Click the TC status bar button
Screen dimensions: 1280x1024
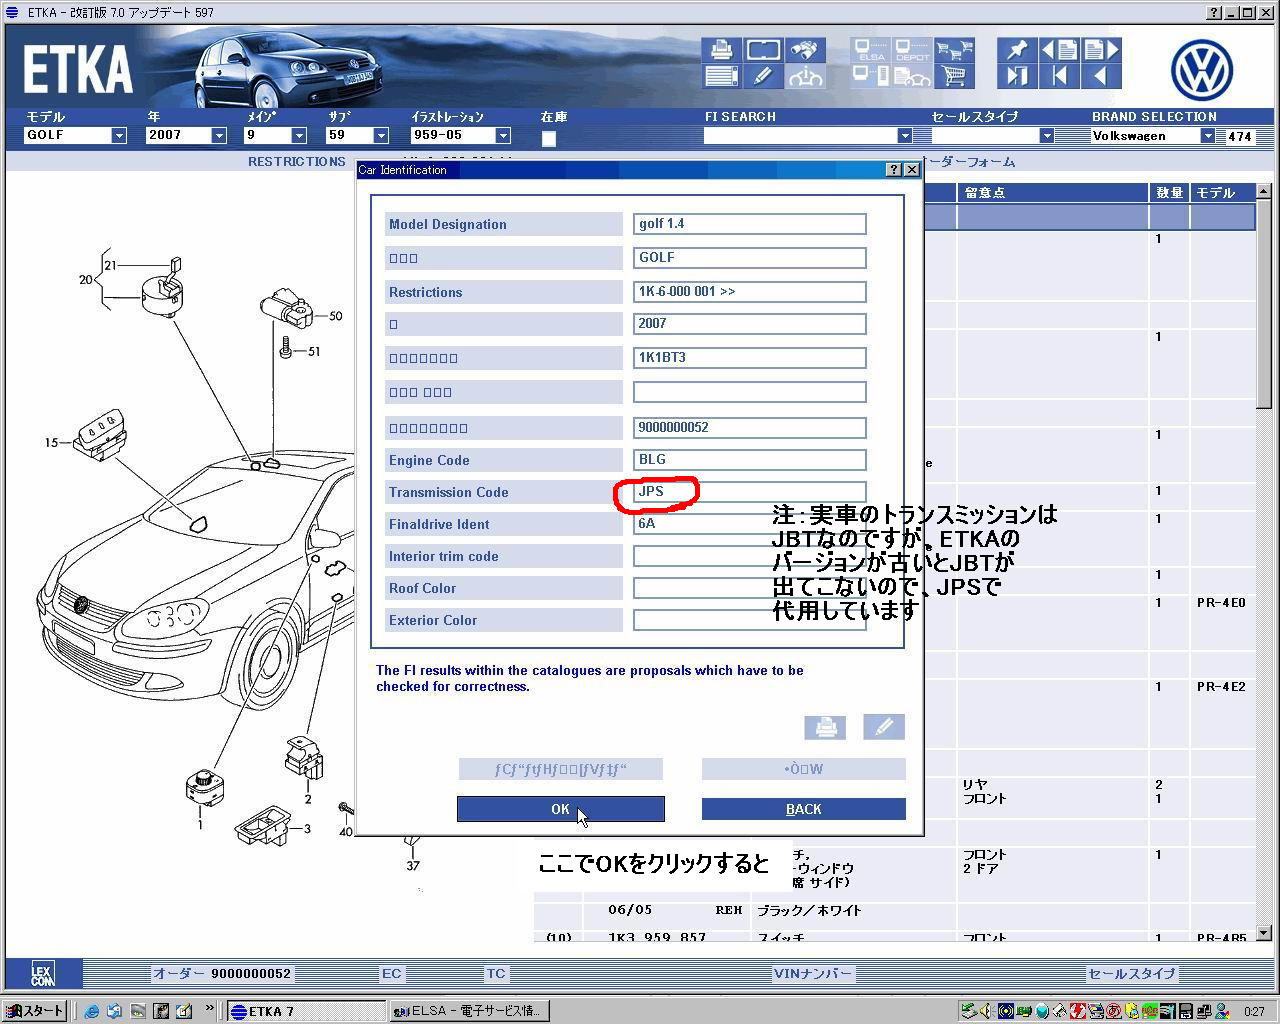[496, 973]
